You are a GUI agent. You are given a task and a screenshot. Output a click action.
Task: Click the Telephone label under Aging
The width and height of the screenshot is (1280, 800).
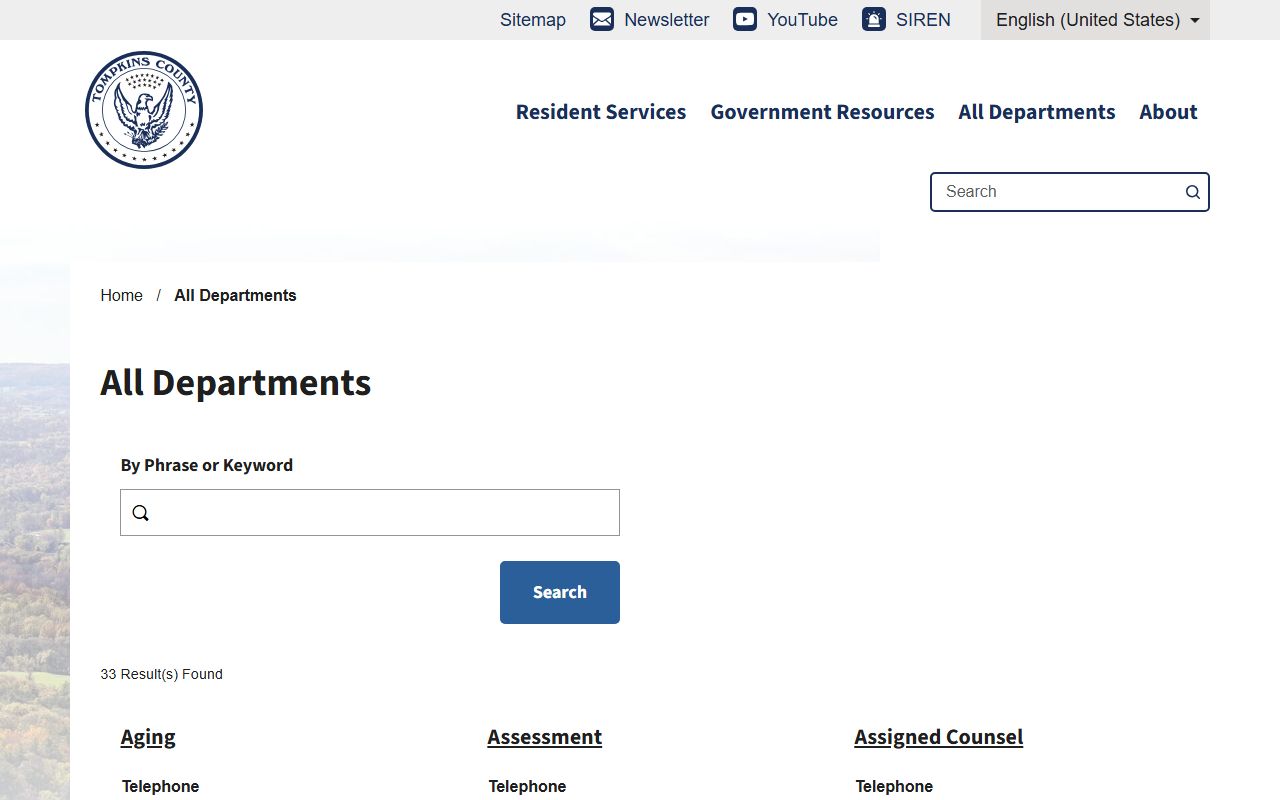coord(161,786)
